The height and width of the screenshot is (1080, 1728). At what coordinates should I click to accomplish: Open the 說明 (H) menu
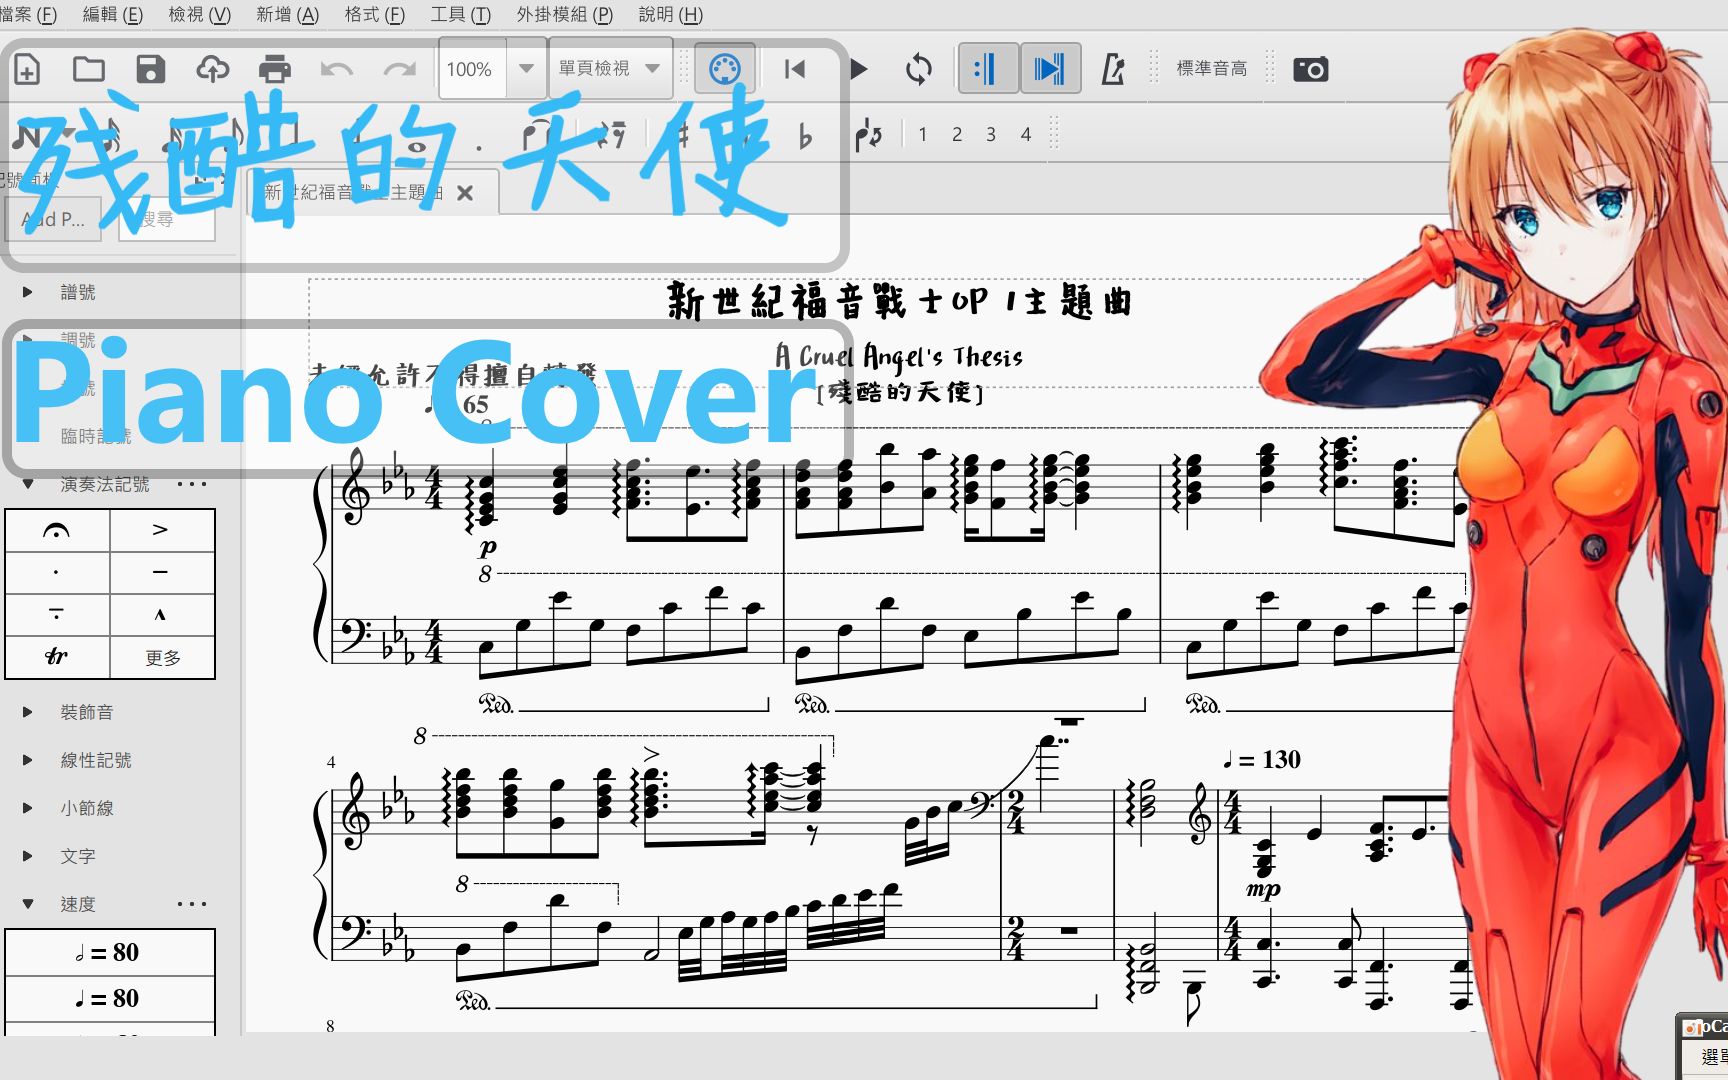671,14
